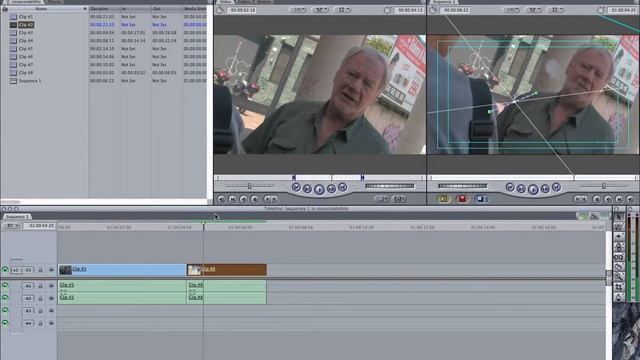Viewport: 640px width, 360px height.
Task: Select Clip #1 in the Browser list
Action: [x=26, y=17]
